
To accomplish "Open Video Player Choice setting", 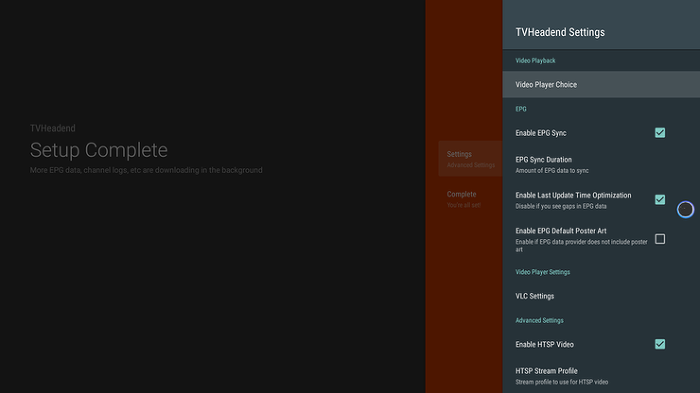I will click(601, 84).
